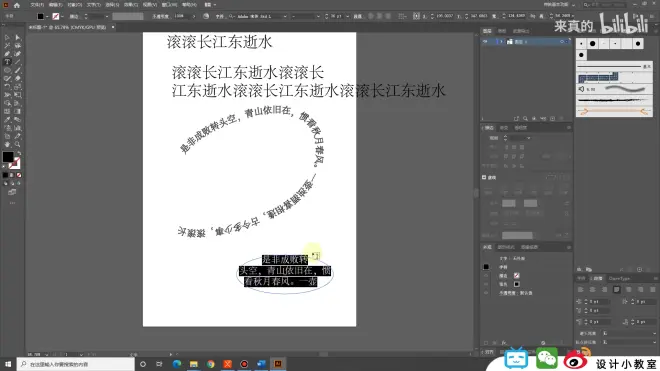660x371 pixels.
Task: Choose the Hand tool
Action: pos(7,144)
